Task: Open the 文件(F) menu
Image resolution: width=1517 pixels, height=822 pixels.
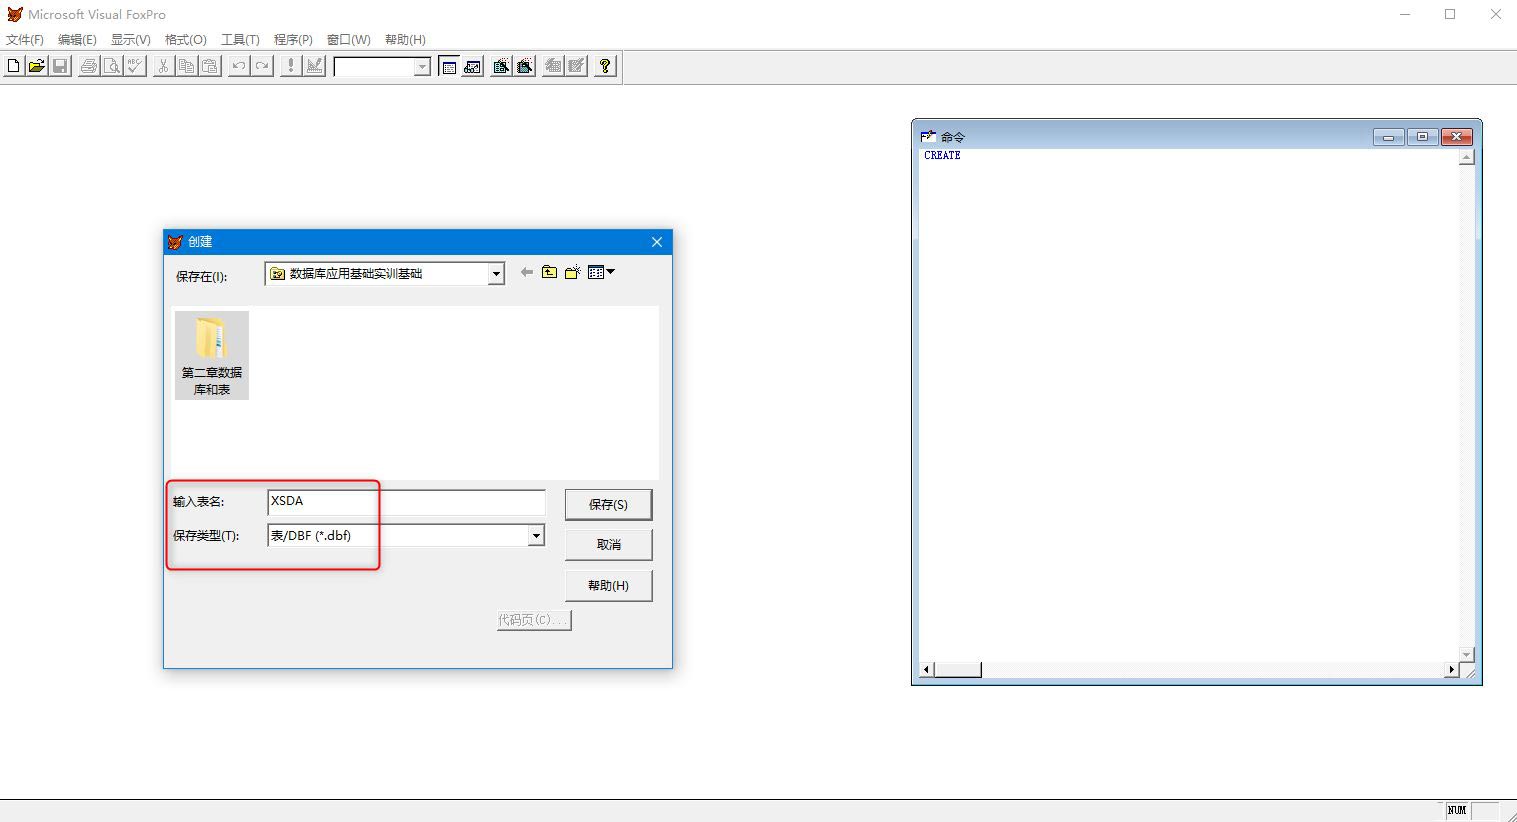Action: pyautogui.click(x=25, y=40)
